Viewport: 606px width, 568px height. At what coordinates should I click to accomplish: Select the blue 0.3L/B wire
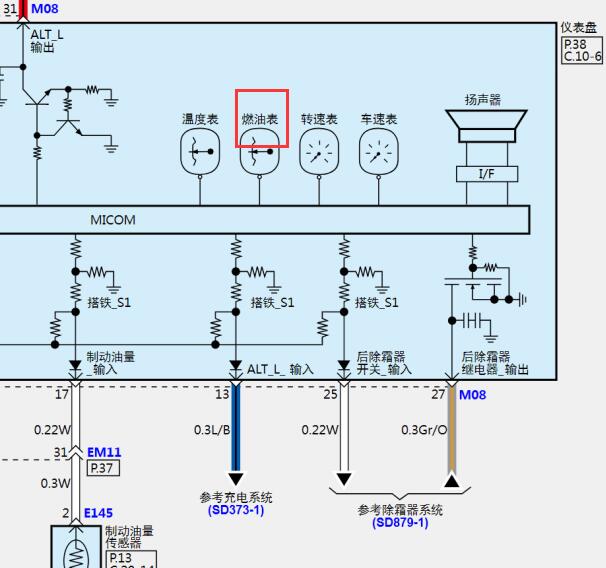pyautogui.click(x=236, y=428)
